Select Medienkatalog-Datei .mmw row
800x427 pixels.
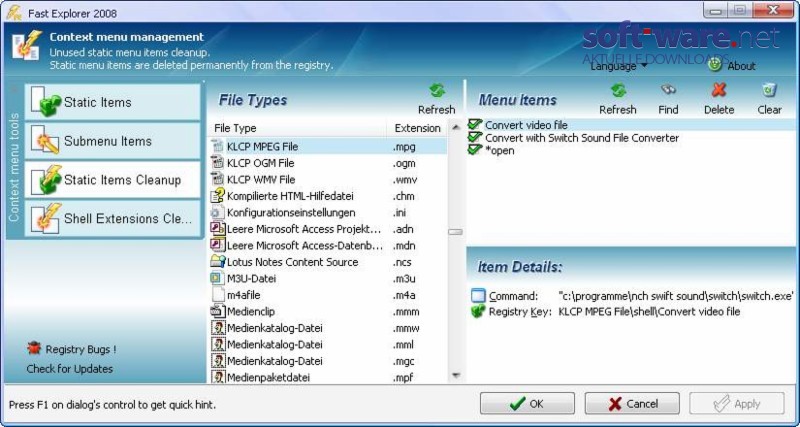point(328,328)
